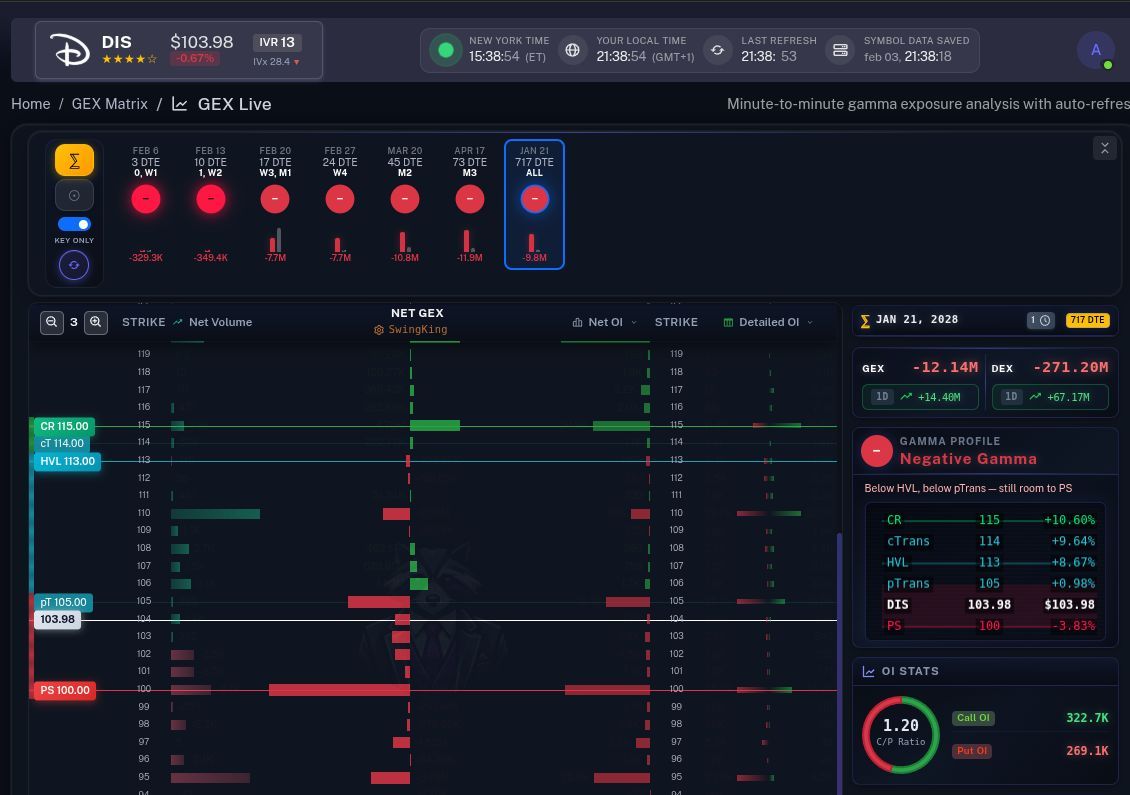Screen dimensions: 1130x795
Task: Click the cTrans 114 row in gamma profile
Action: tap(990, 541)
